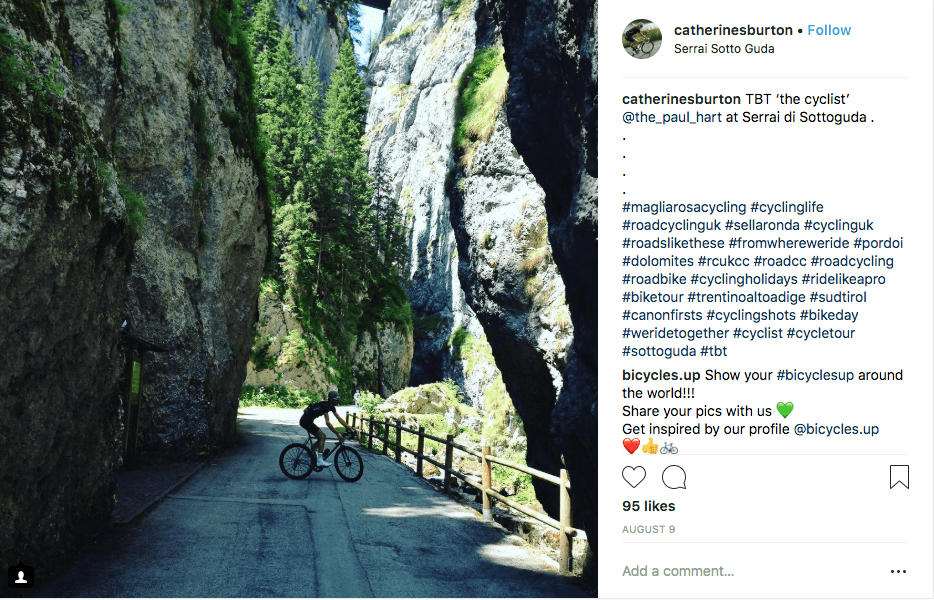Open the @the_paul_hart mention
The image size is (934, 600).
point(674,117)
